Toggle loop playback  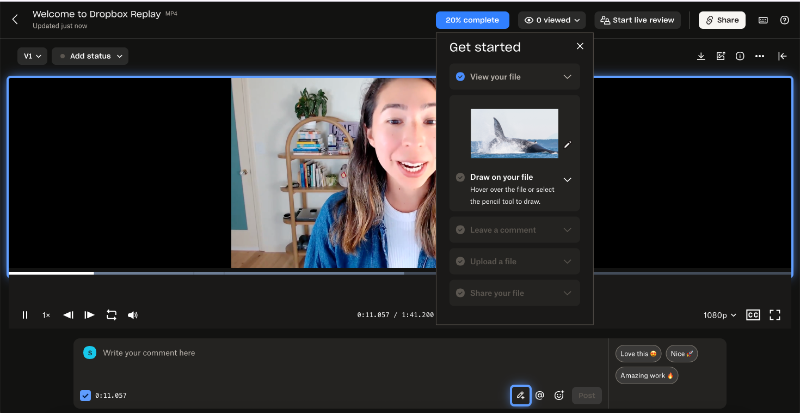click(111, 315)
